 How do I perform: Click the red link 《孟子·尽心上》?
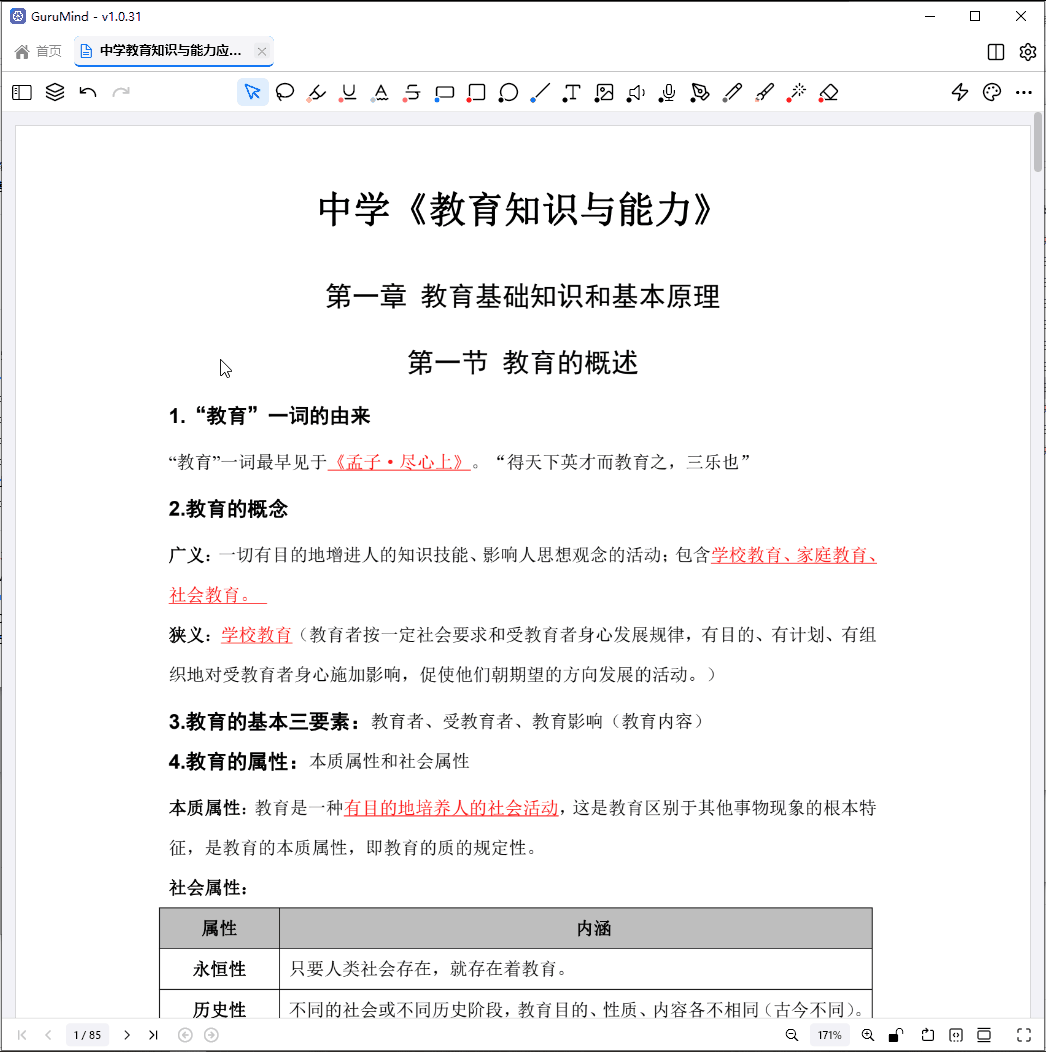pyautogui.click(x=399, y=462)
